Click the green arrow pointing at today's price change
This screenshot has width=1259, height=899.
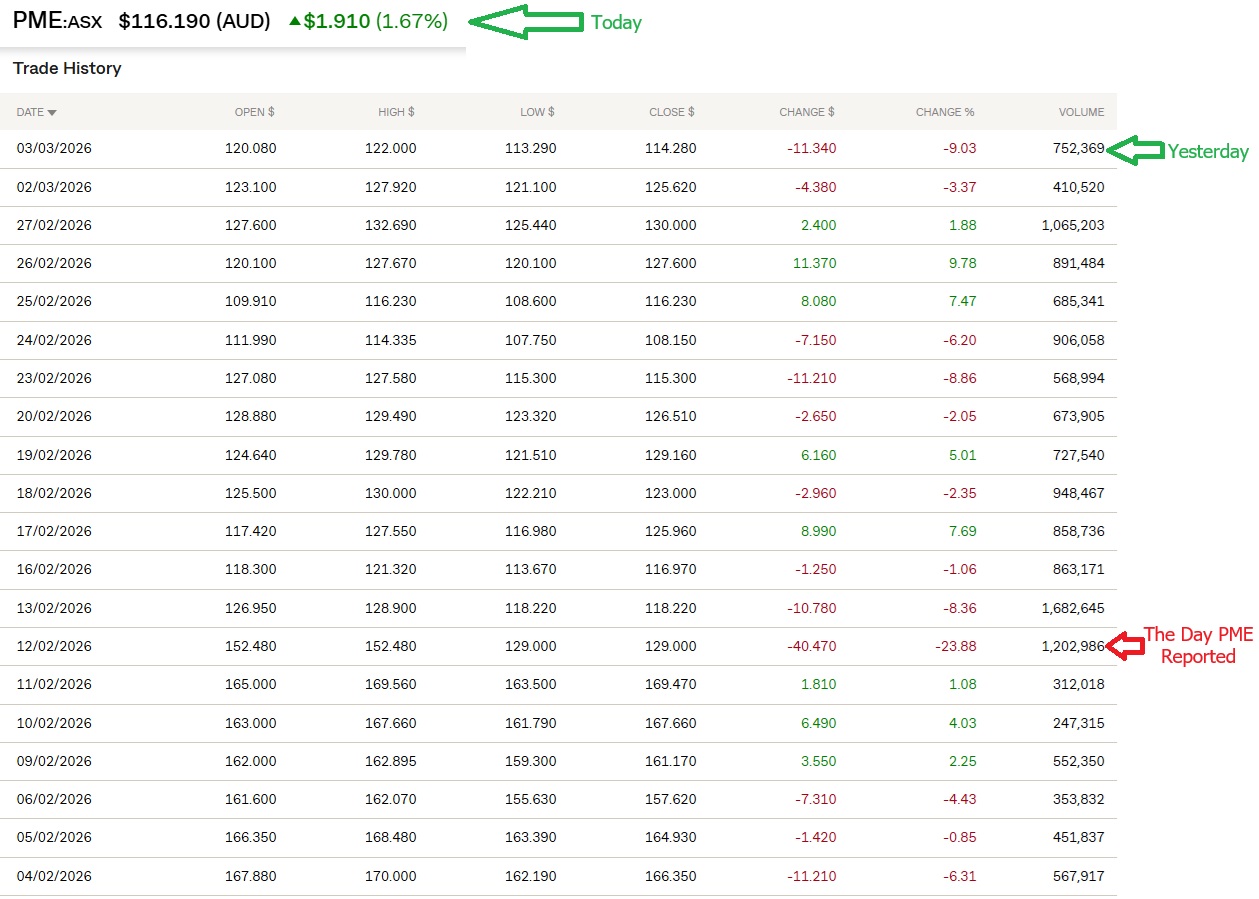(x=525, y=22)
